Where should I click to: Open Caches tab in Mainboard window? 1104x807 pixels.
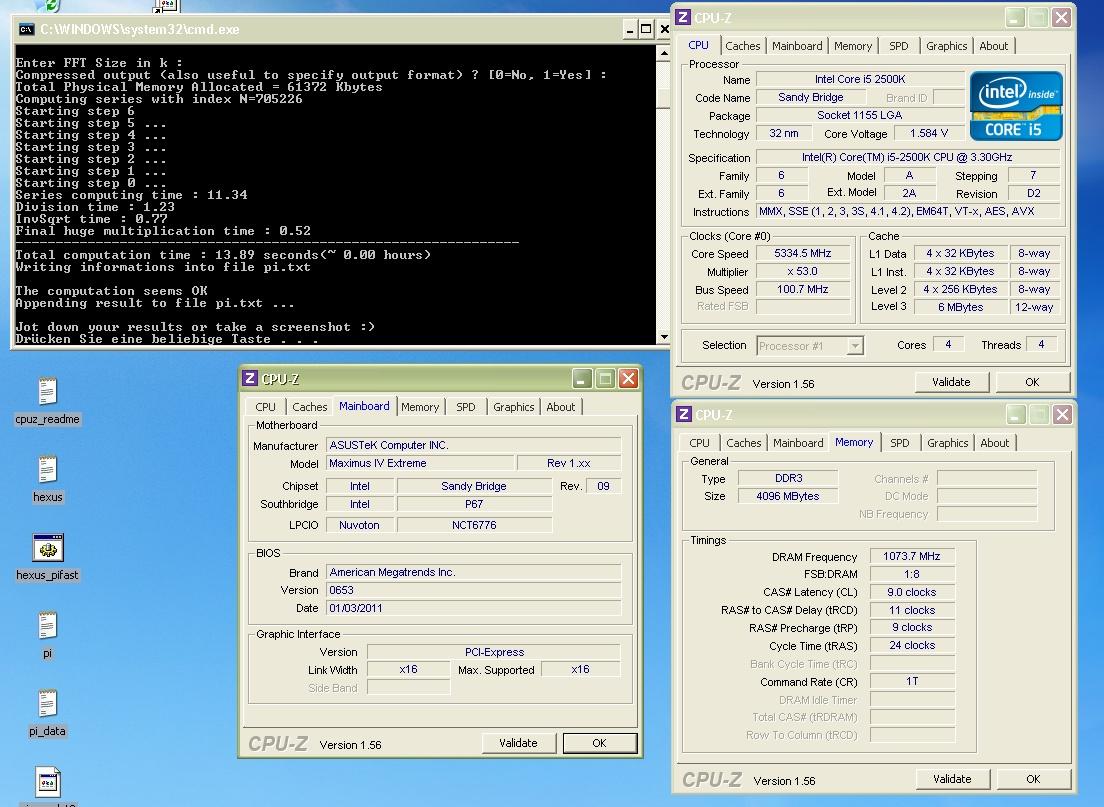309,407
